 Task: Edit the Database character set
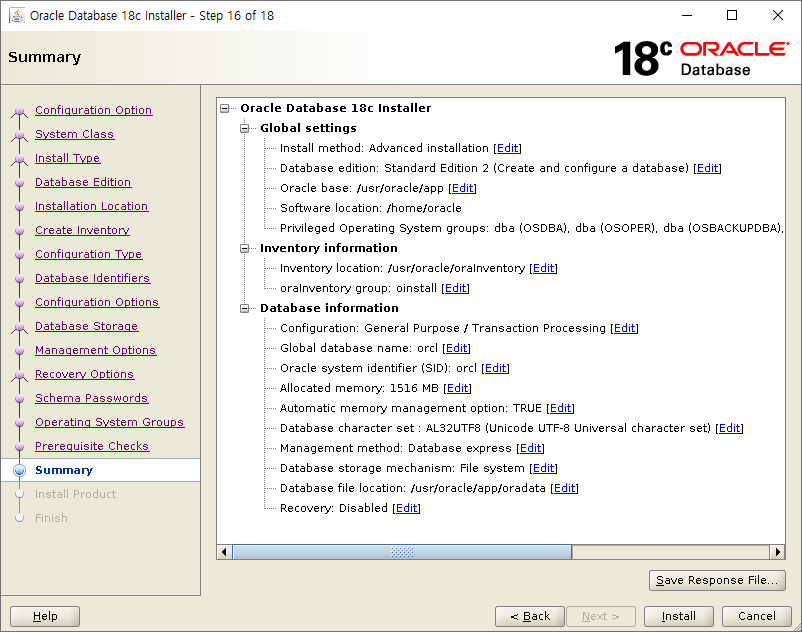point(729,428)
